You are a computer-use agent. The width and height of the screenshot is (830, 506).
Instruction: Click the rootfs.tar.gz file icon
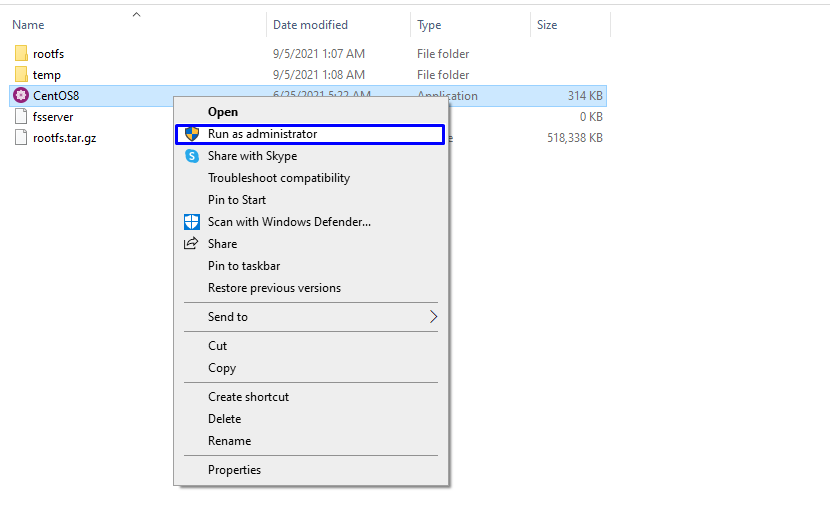(x=21, y=138)
